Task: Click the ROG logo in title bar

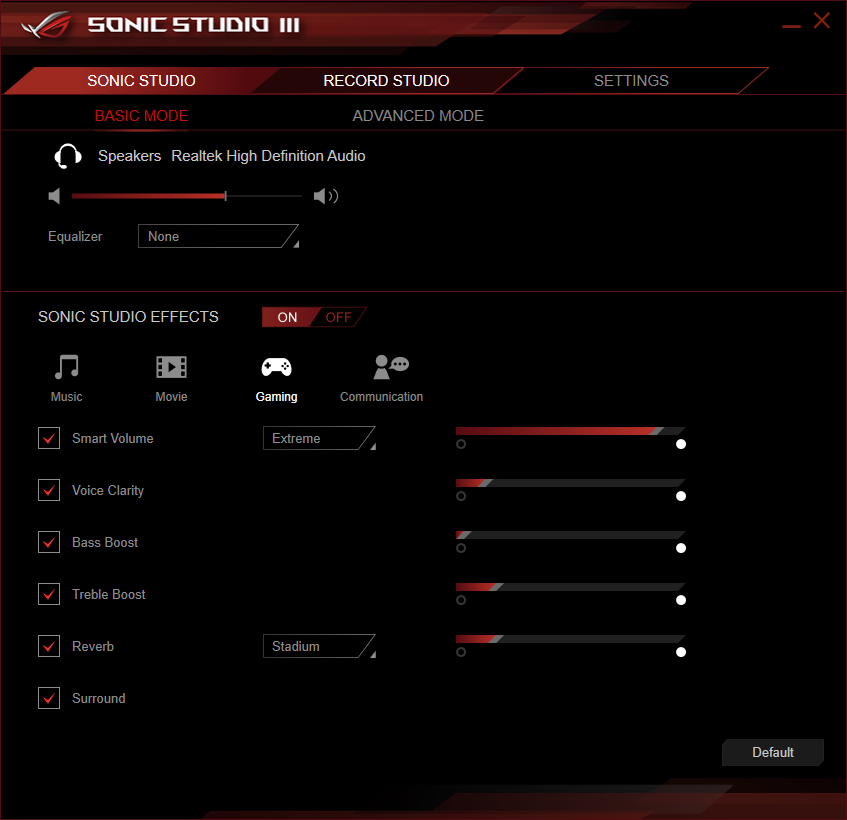Action: 46,25
